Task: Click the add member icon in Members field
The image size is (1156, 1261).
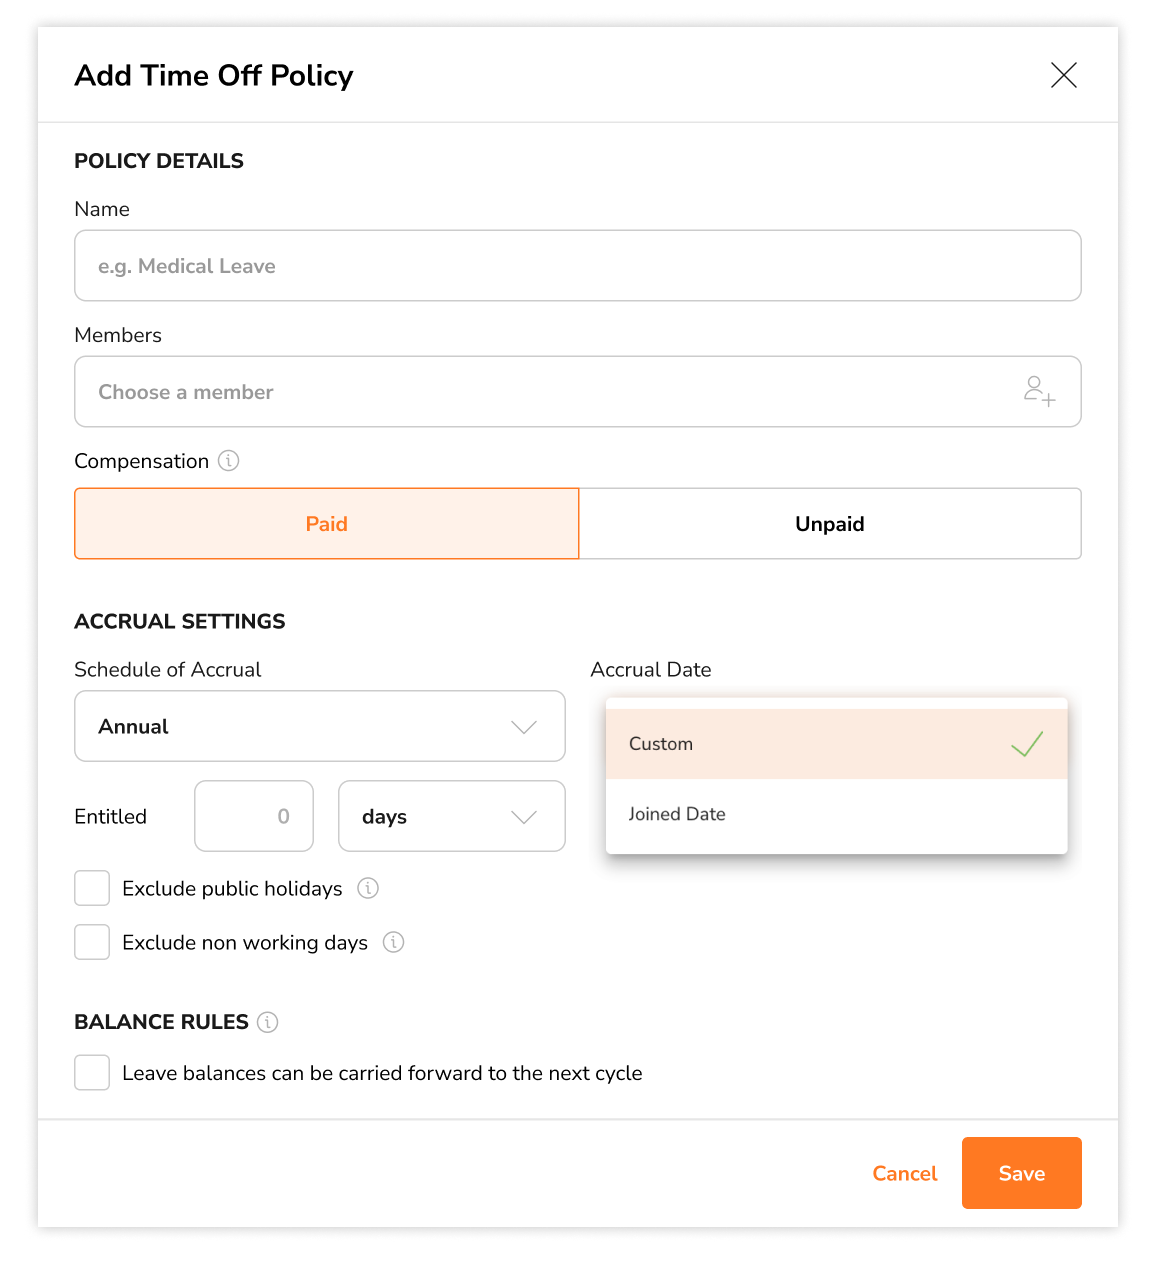Action: (1039, 391)
